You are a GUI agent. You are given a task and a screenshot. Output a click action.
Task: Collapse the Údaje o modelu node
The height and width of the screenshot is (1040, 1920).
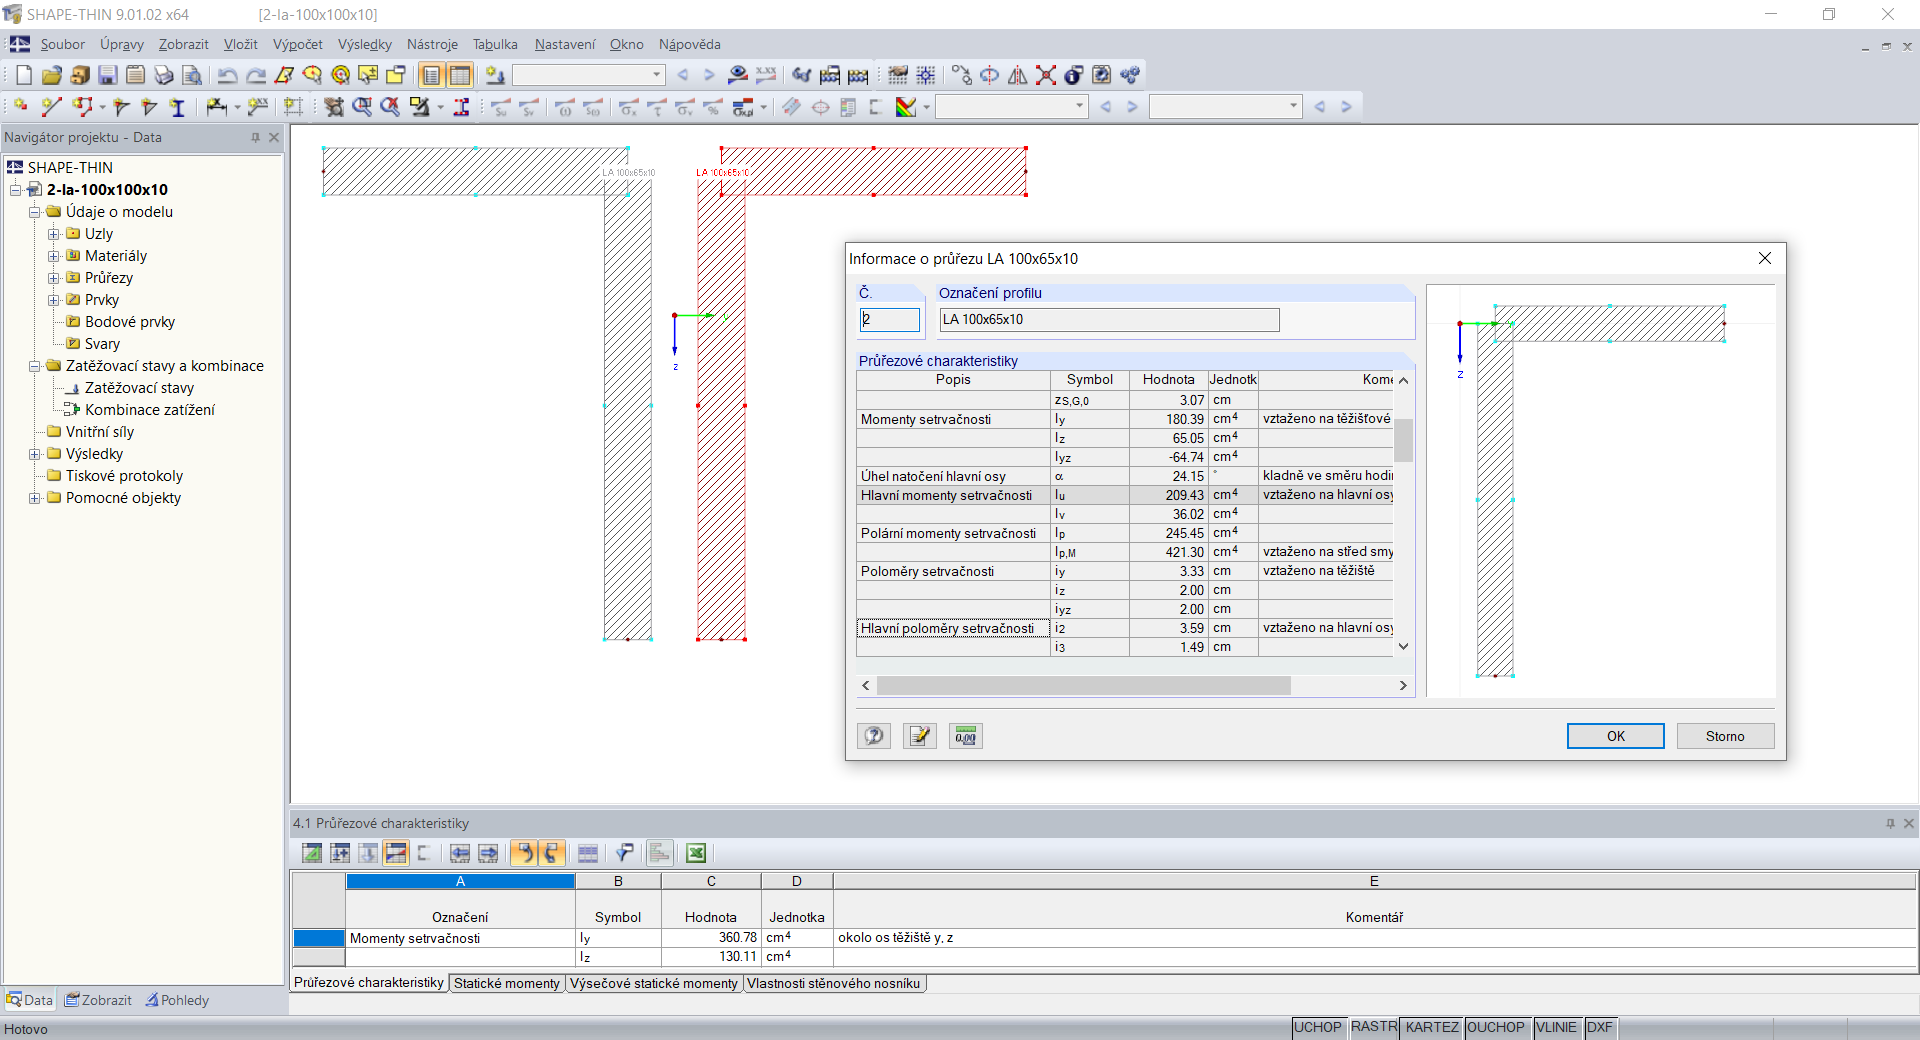pos(35,212)
